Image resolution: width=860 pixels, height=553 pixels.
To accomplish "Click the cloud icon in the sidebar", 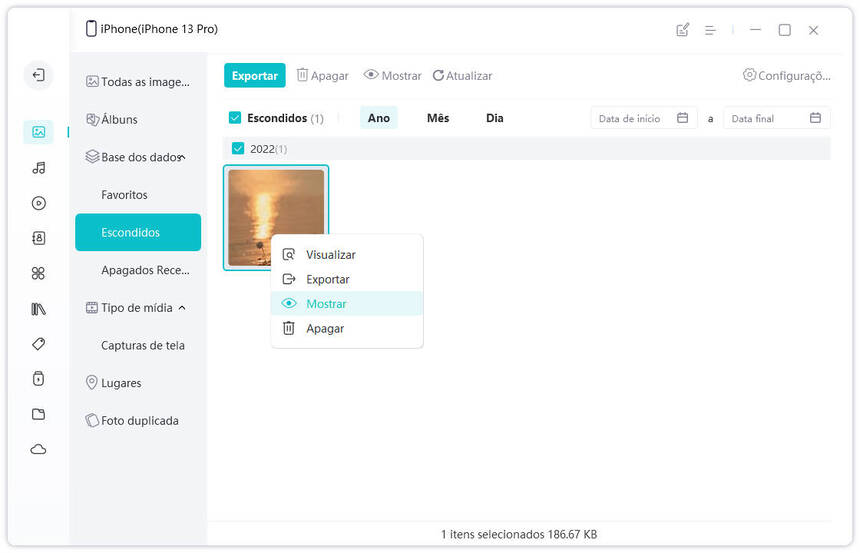I will click(38, 449).
